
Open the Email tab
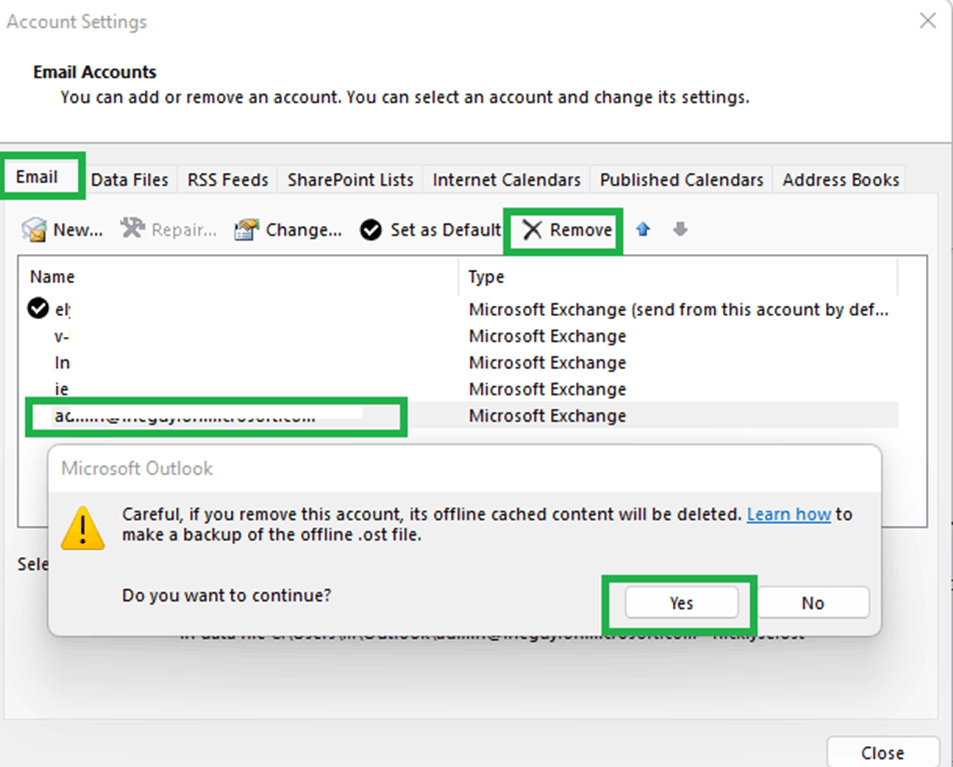coord(37,177)
